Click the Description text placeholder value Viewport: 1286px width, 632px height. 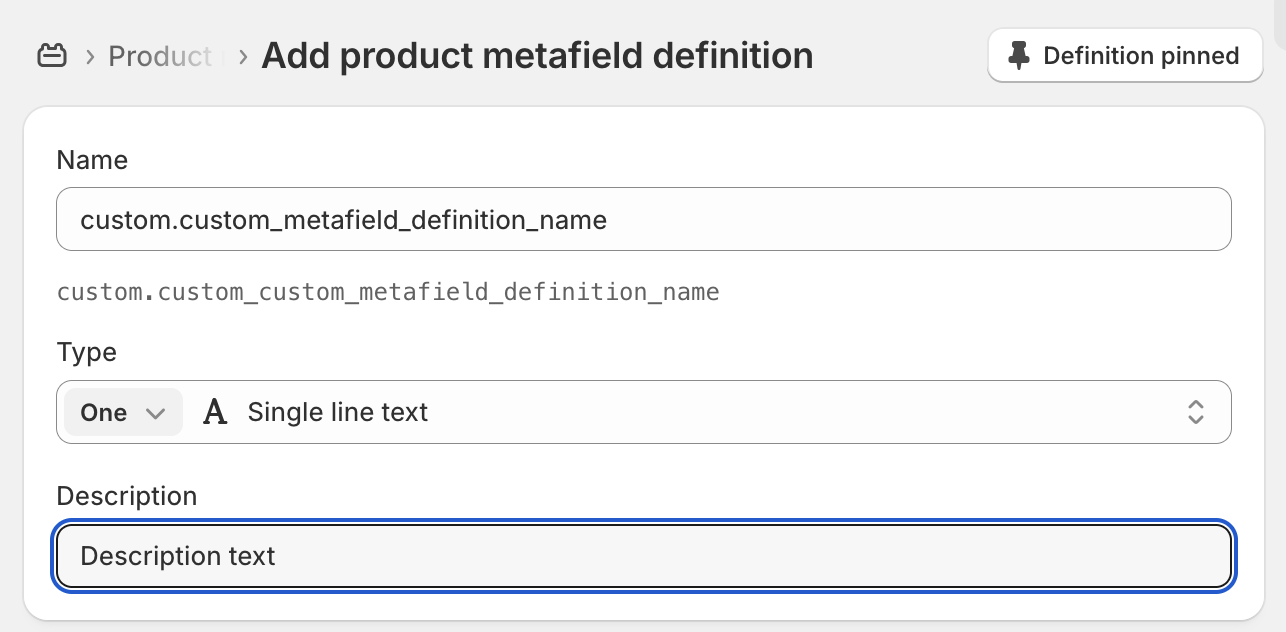(177, 556)
